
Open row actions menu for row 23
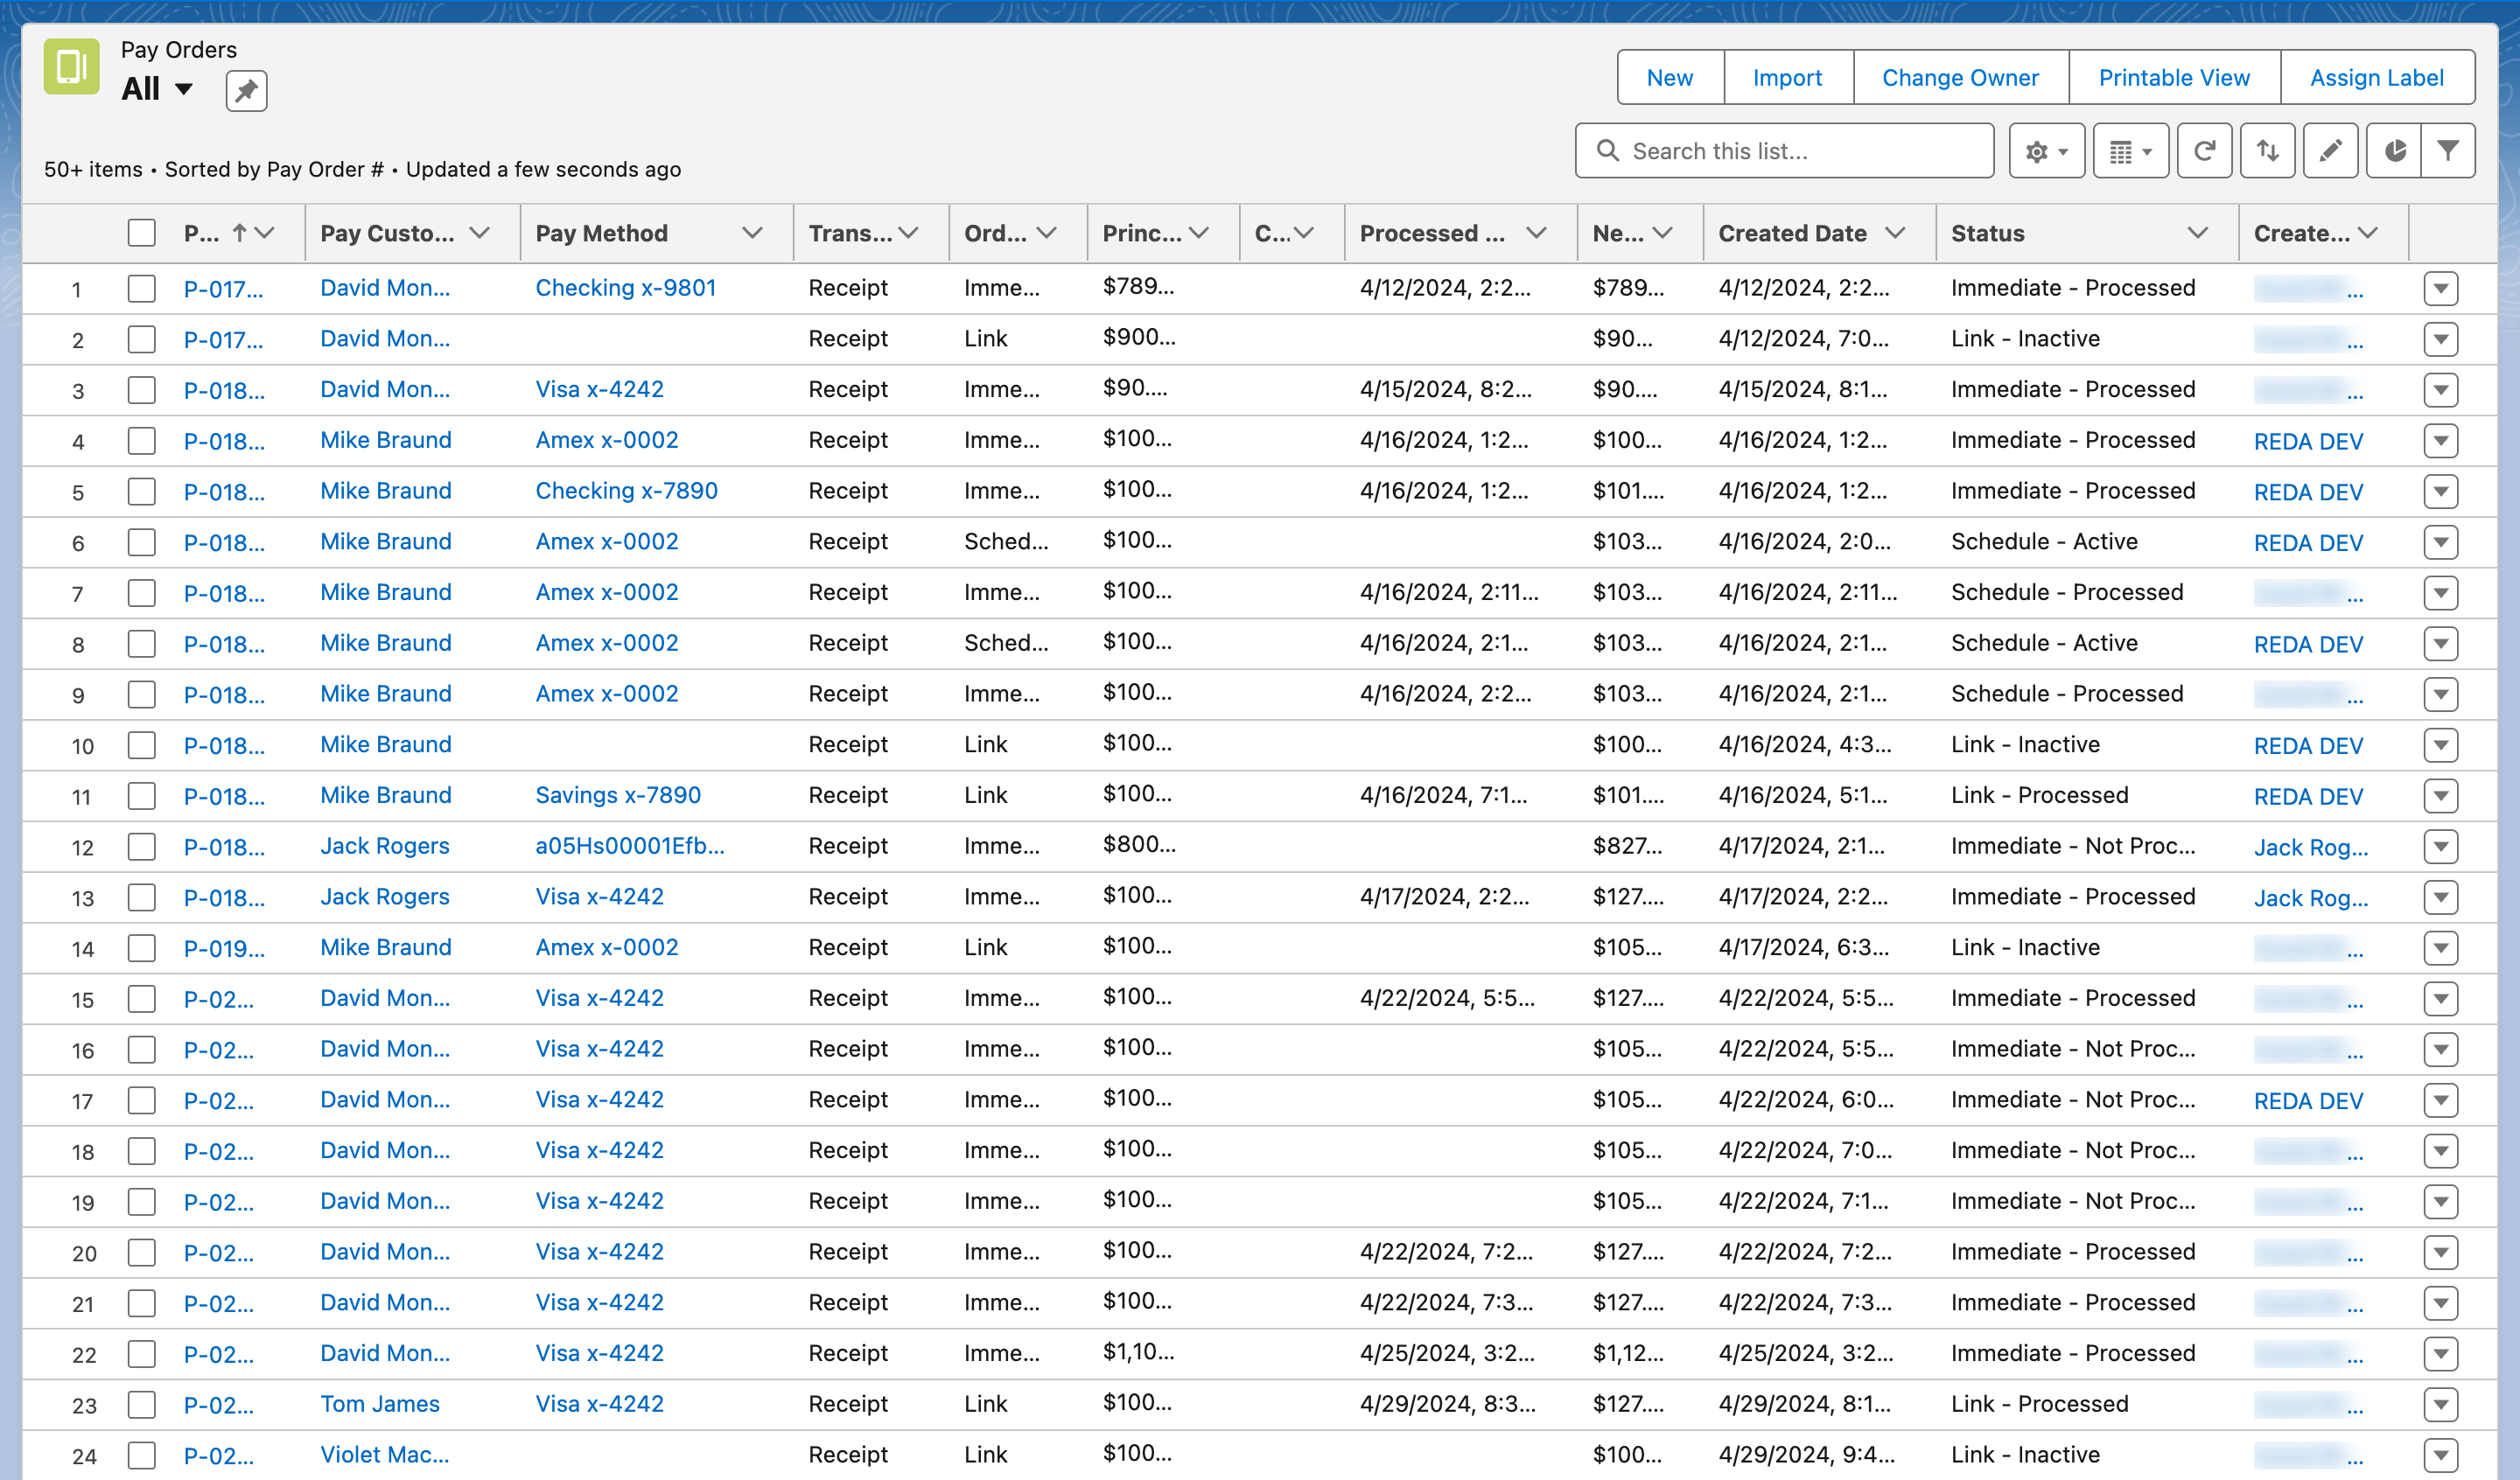[2440, 1405]
